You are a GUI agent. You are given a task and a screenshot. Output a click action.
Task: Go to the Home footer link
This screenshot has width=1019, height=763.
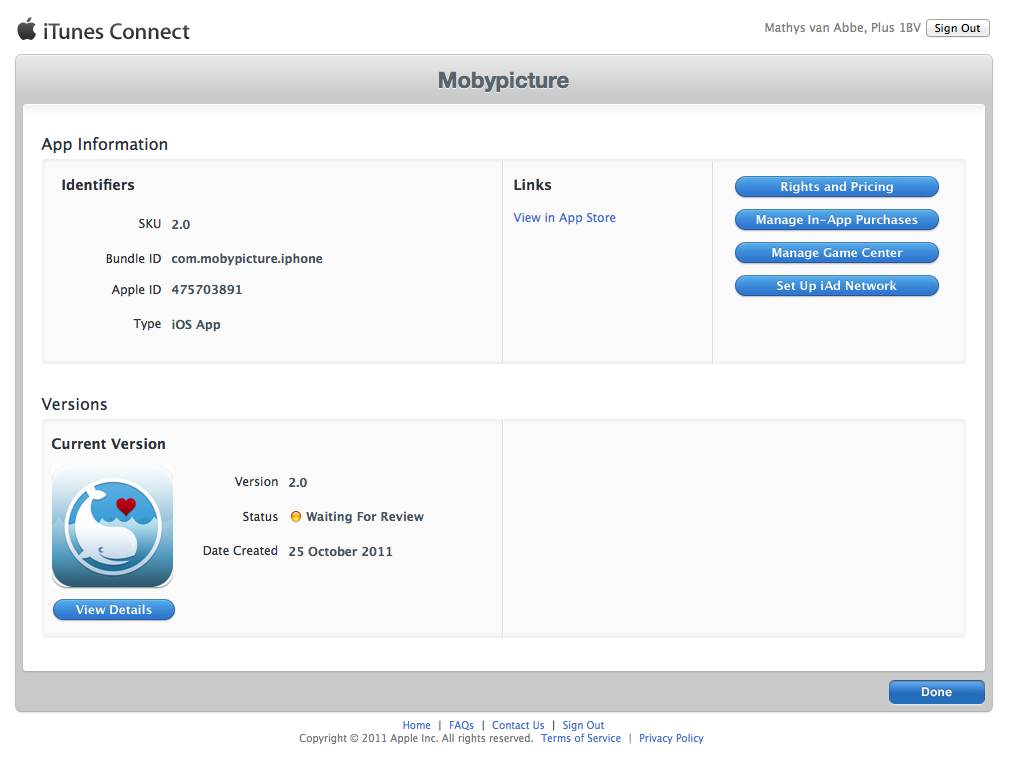point(416,725)
